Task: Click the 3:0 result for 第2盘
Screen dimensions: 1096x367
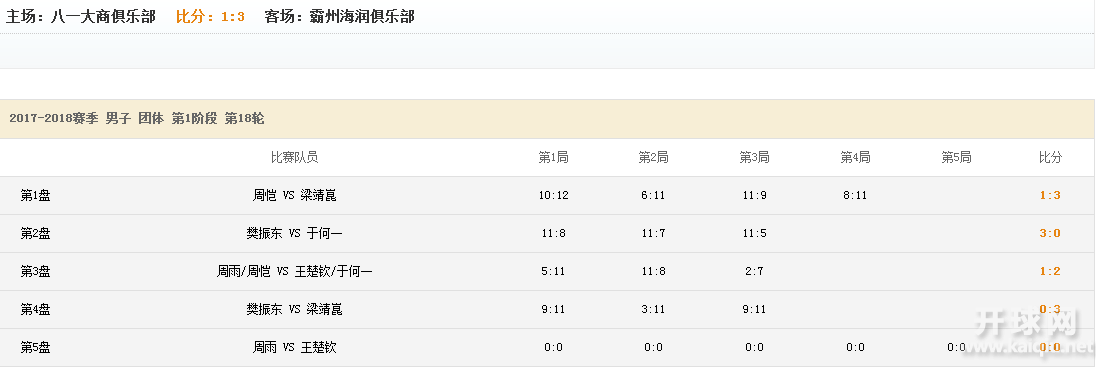Action: coord(1050,233)
